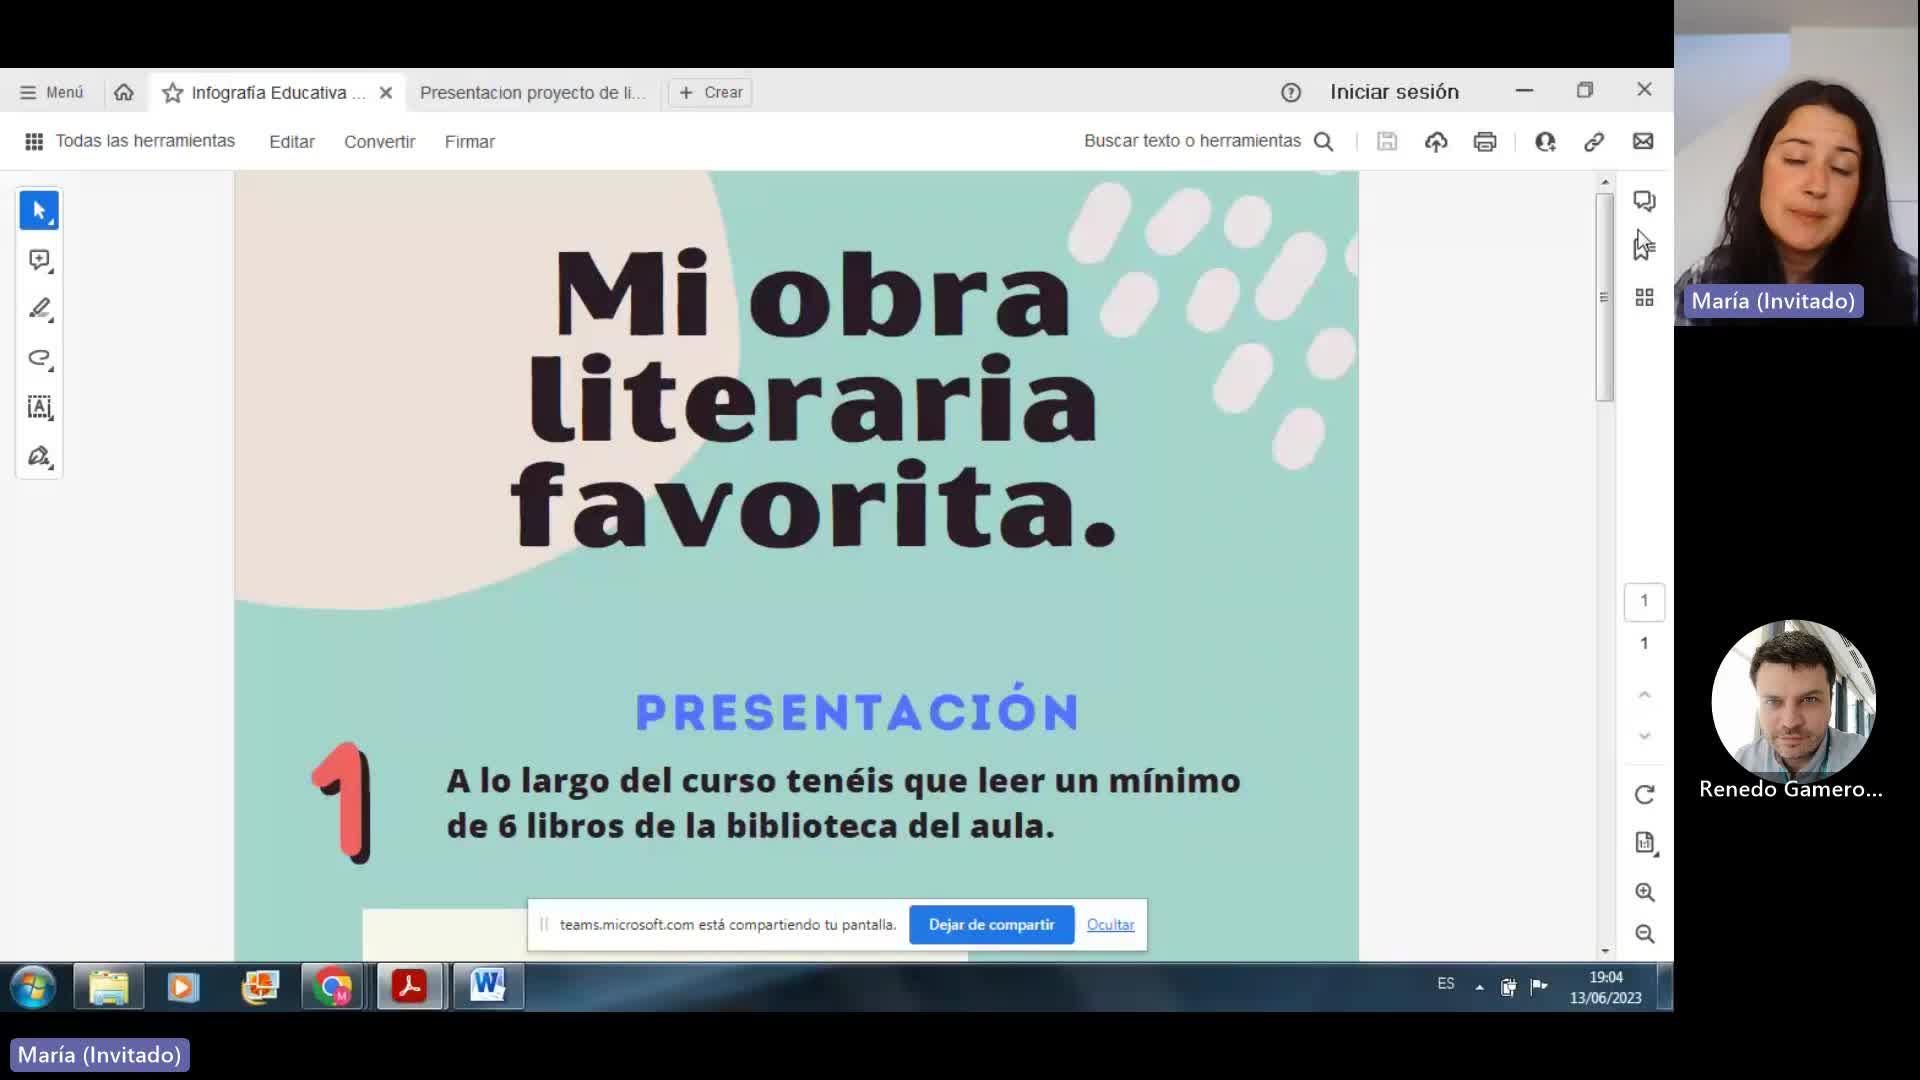
Task: Click the print document icon
Action: click(x=1485, y=142)
